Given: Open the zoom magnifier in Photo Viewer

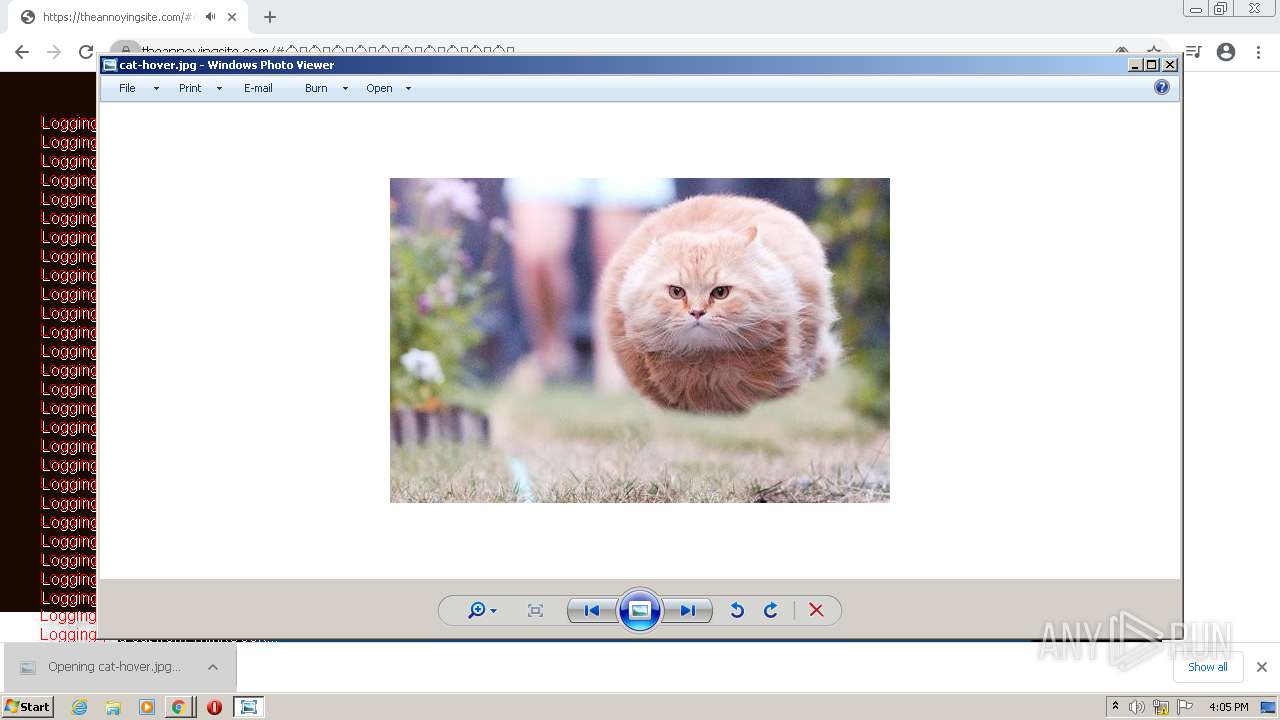Looking at the screenshot, I should pos(477,610).
